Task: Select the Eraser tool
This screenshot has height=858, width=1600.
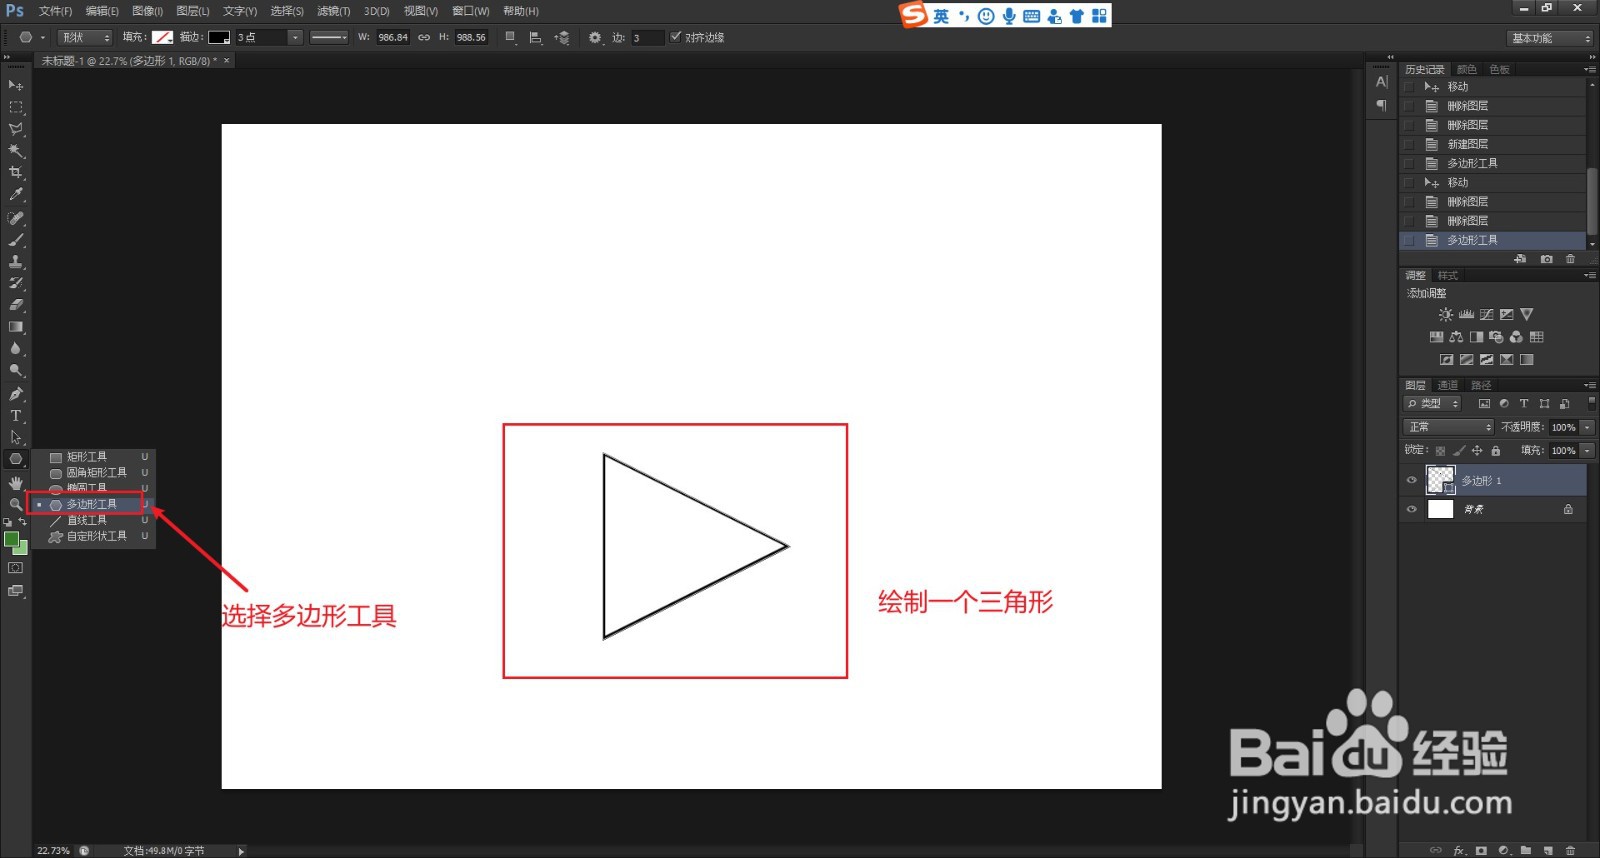Action: pyautogui.click(x=16, y=305)
